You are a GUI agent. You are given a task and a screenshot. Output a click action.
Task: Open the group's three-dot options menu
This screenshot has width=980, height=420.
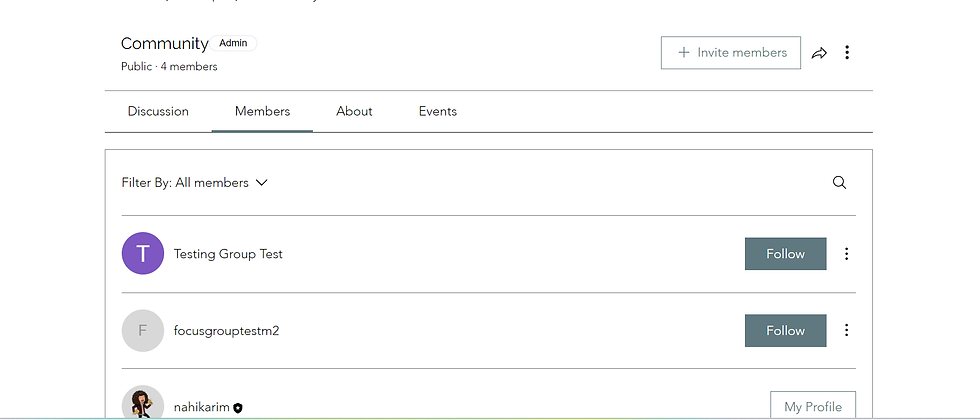(847, 53)
